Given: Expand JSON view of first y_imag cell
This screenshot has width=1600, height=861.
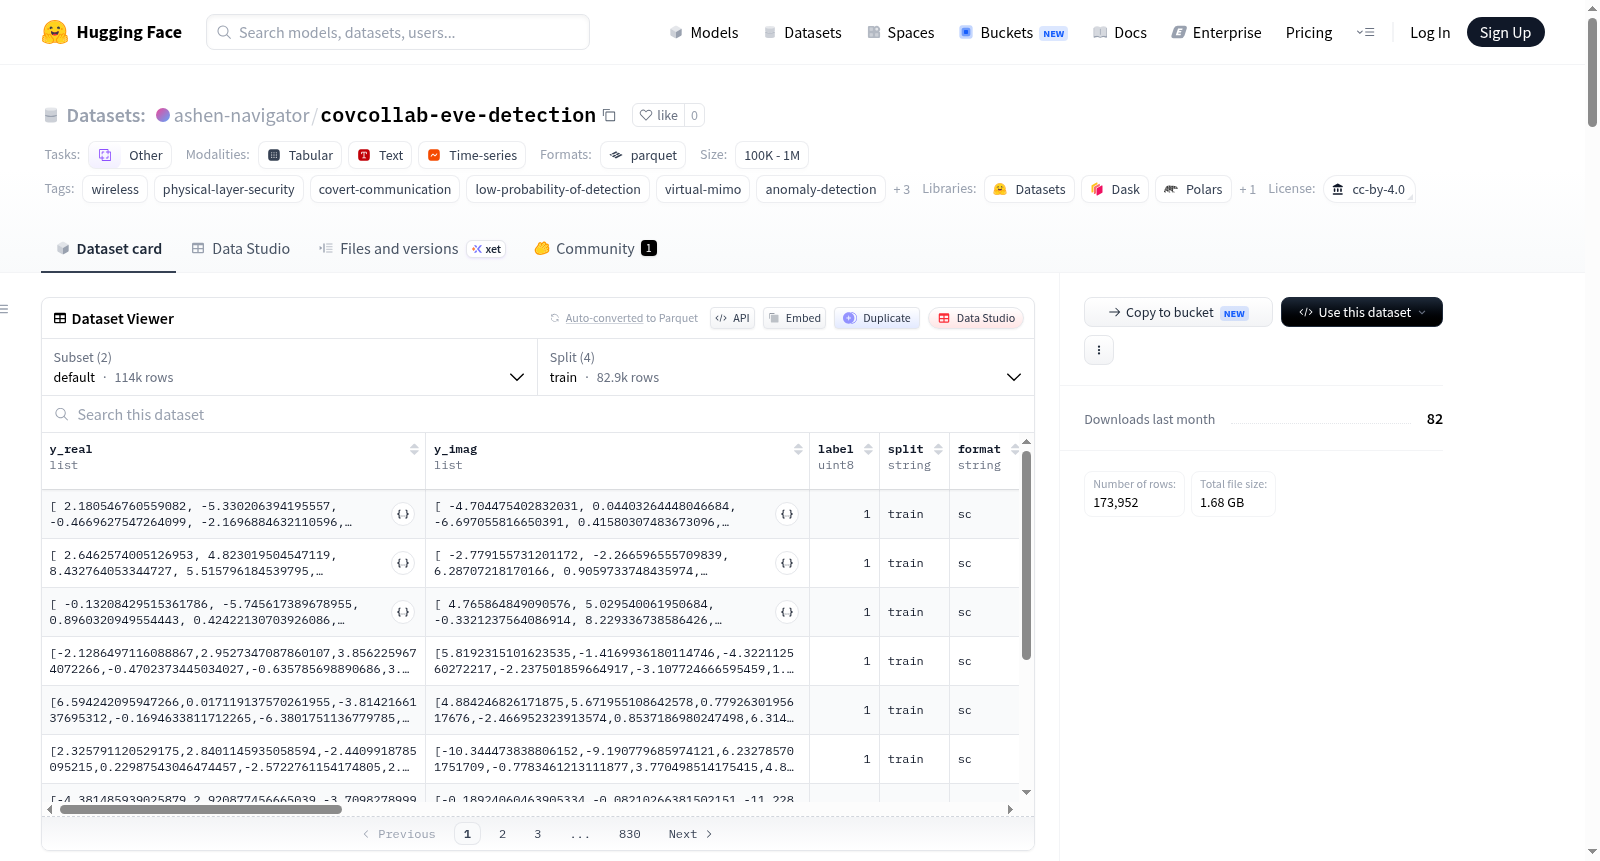Looking at the screenshot, I should 787,514.
